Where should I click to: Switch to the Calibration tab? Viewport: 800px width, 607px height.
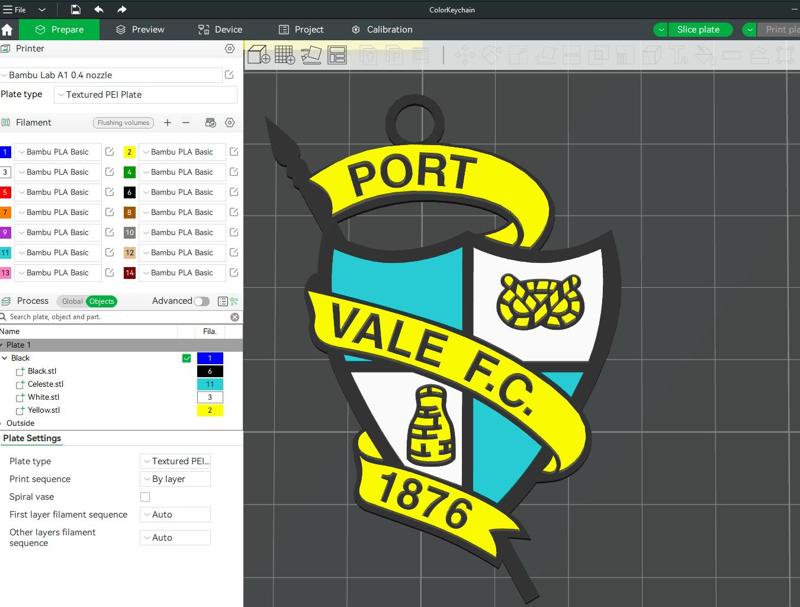382,30
